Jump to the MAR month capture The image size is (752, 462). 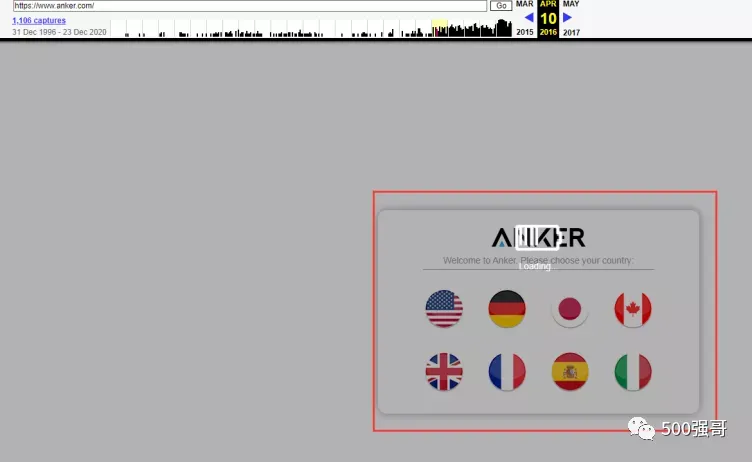point(525,4)
